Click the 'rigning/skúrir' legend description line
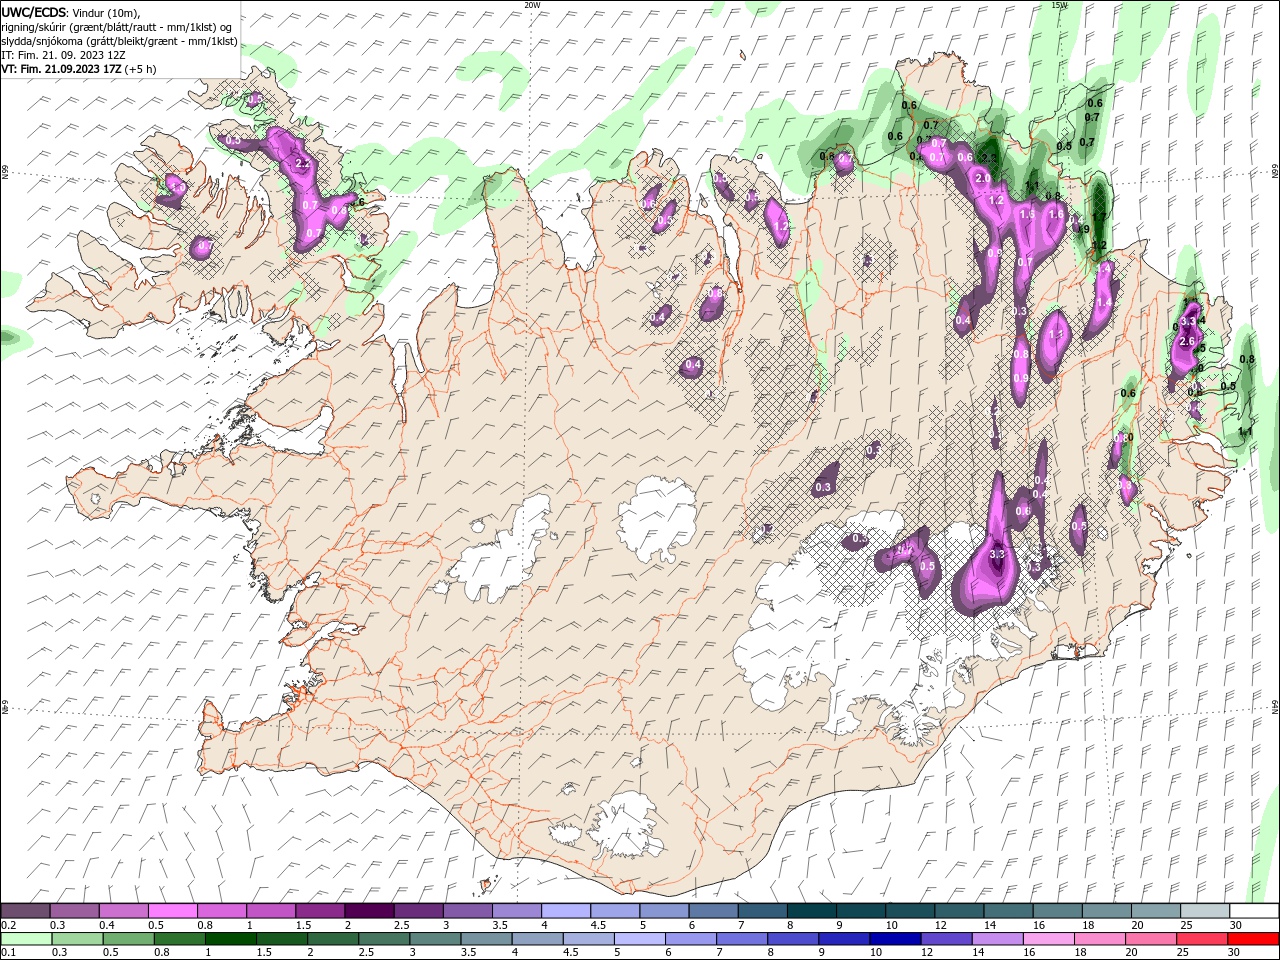The width and height of the screenshot is (1280, 960). click(x=117, y=27)
